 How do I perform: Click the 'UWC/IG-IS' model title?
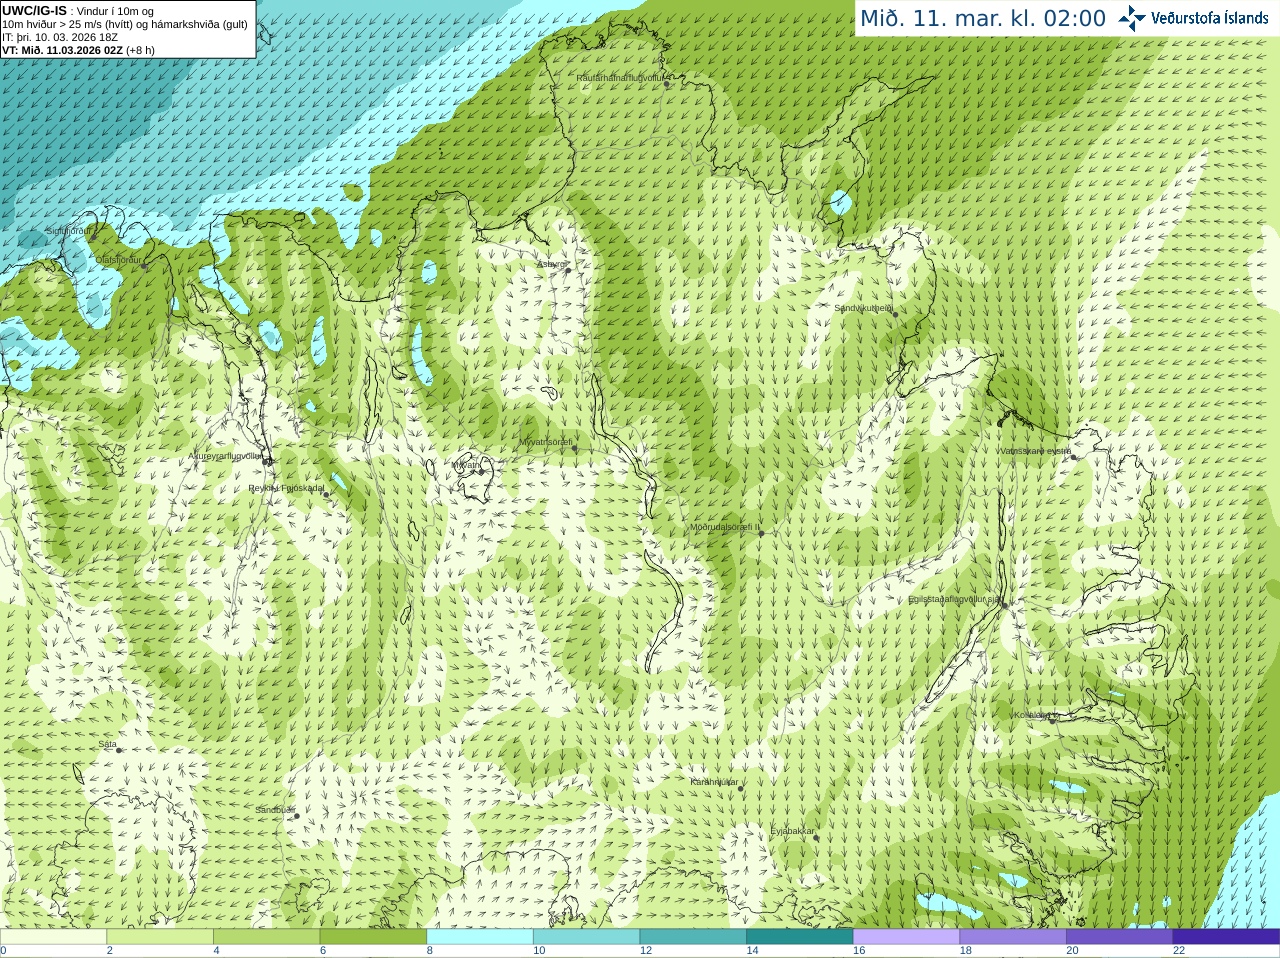tap(35, 11)
